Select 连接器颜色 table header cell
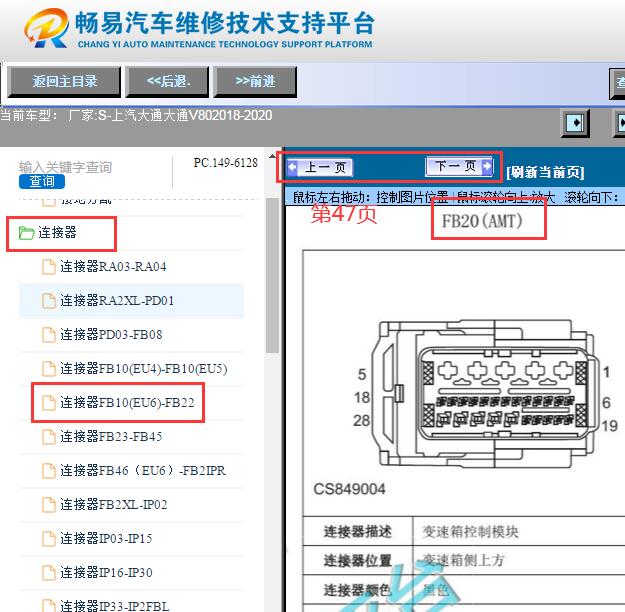Image resolution: width=625 pixels, height=612 pixels. point(358,590)
